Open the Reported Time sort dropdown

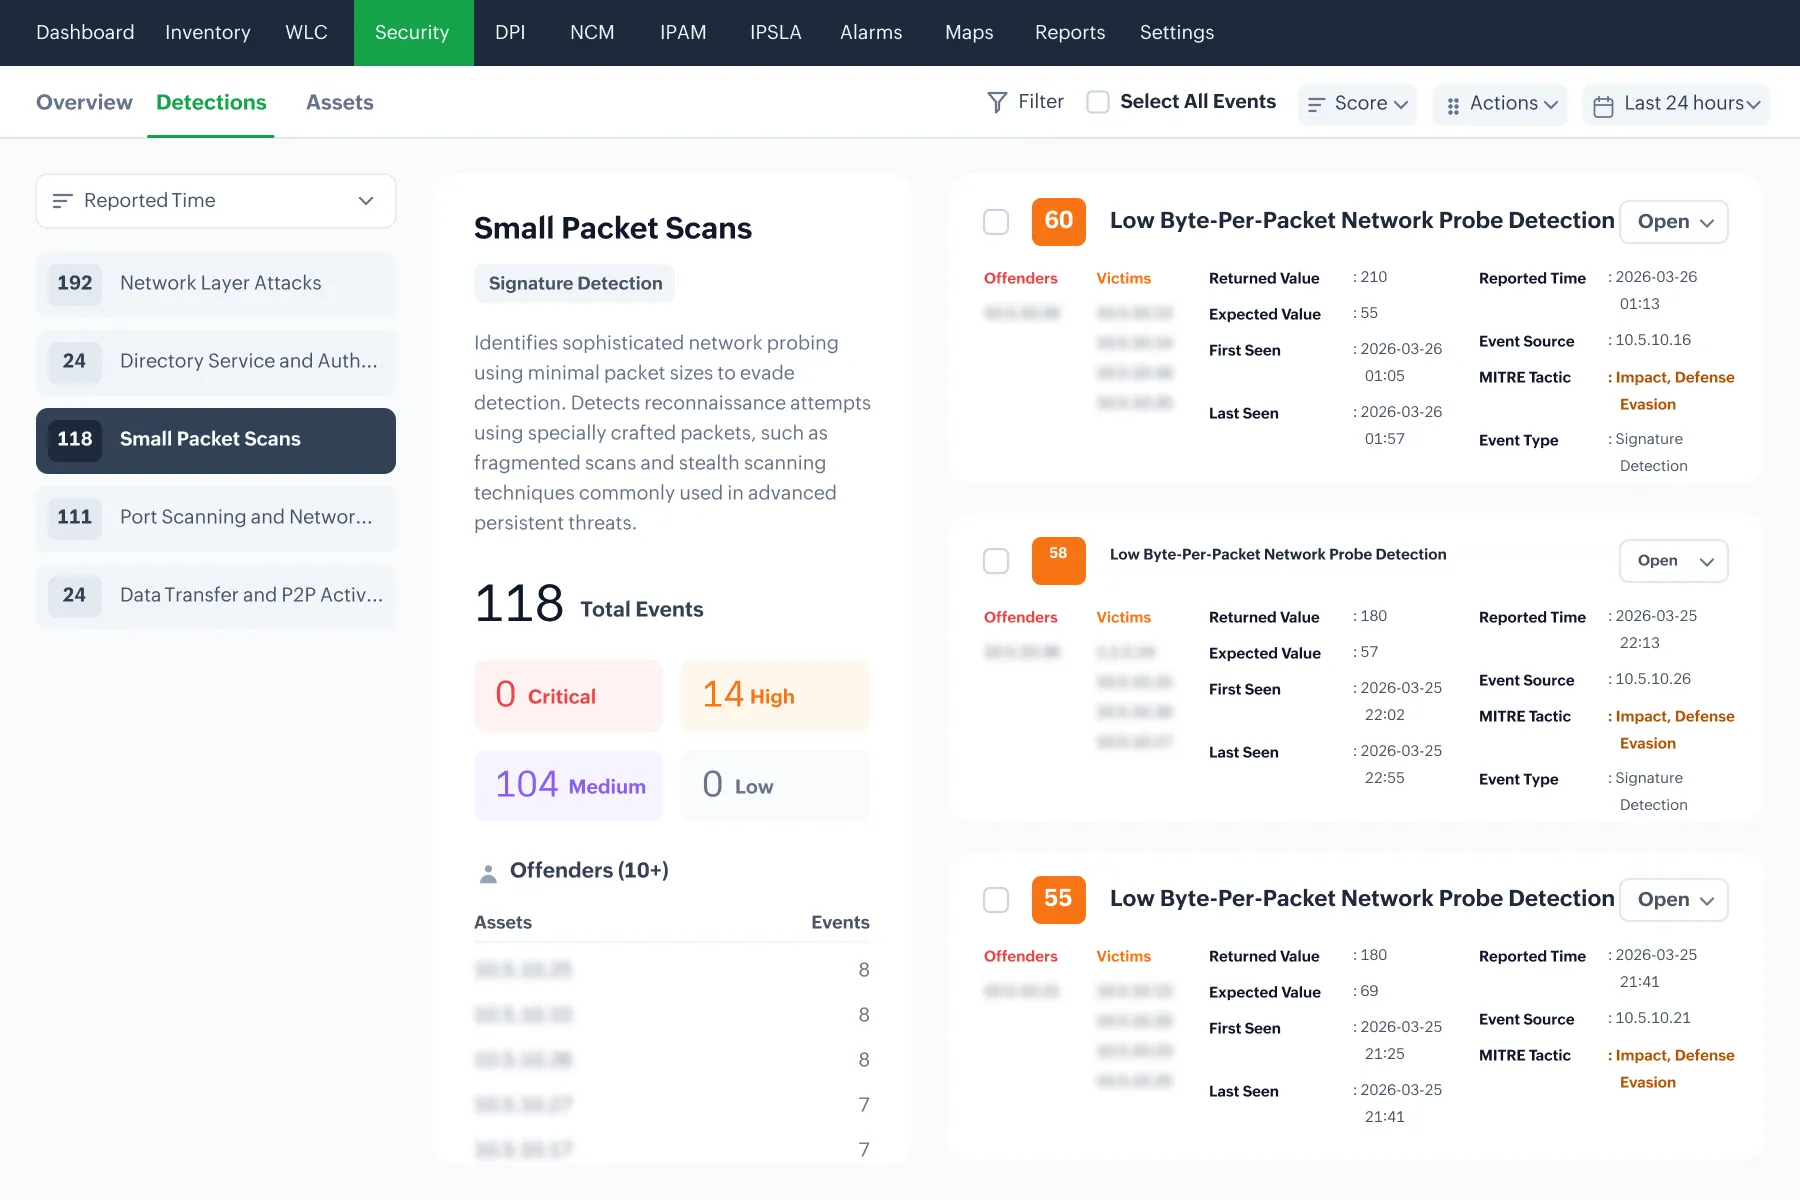tap(216, 201)
